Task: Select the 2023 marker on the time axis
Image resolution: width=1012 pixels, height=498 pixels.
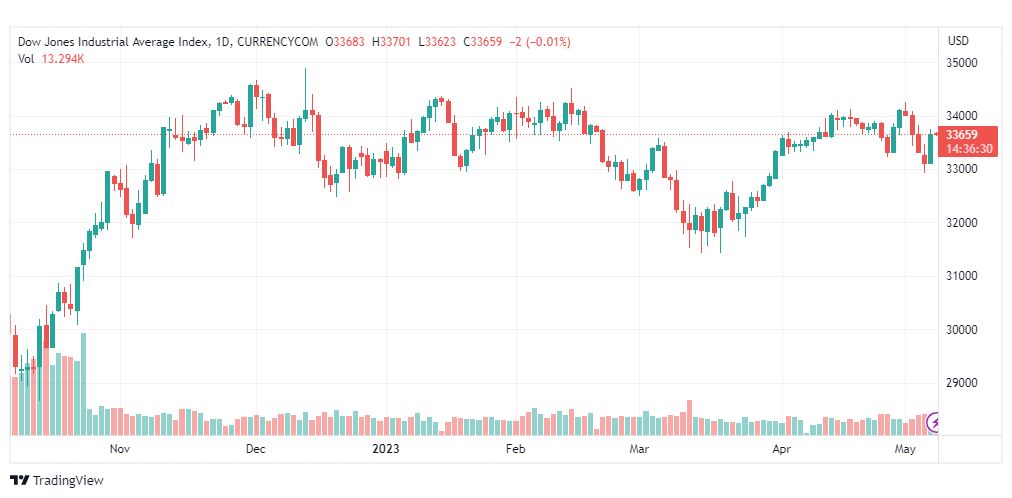Action: pos(385,448)
